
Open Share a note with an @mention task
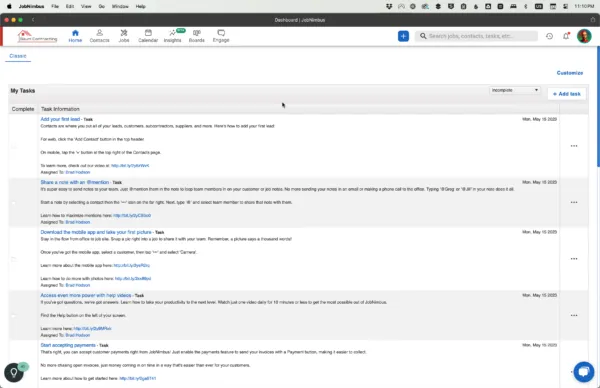click(75, 182)
